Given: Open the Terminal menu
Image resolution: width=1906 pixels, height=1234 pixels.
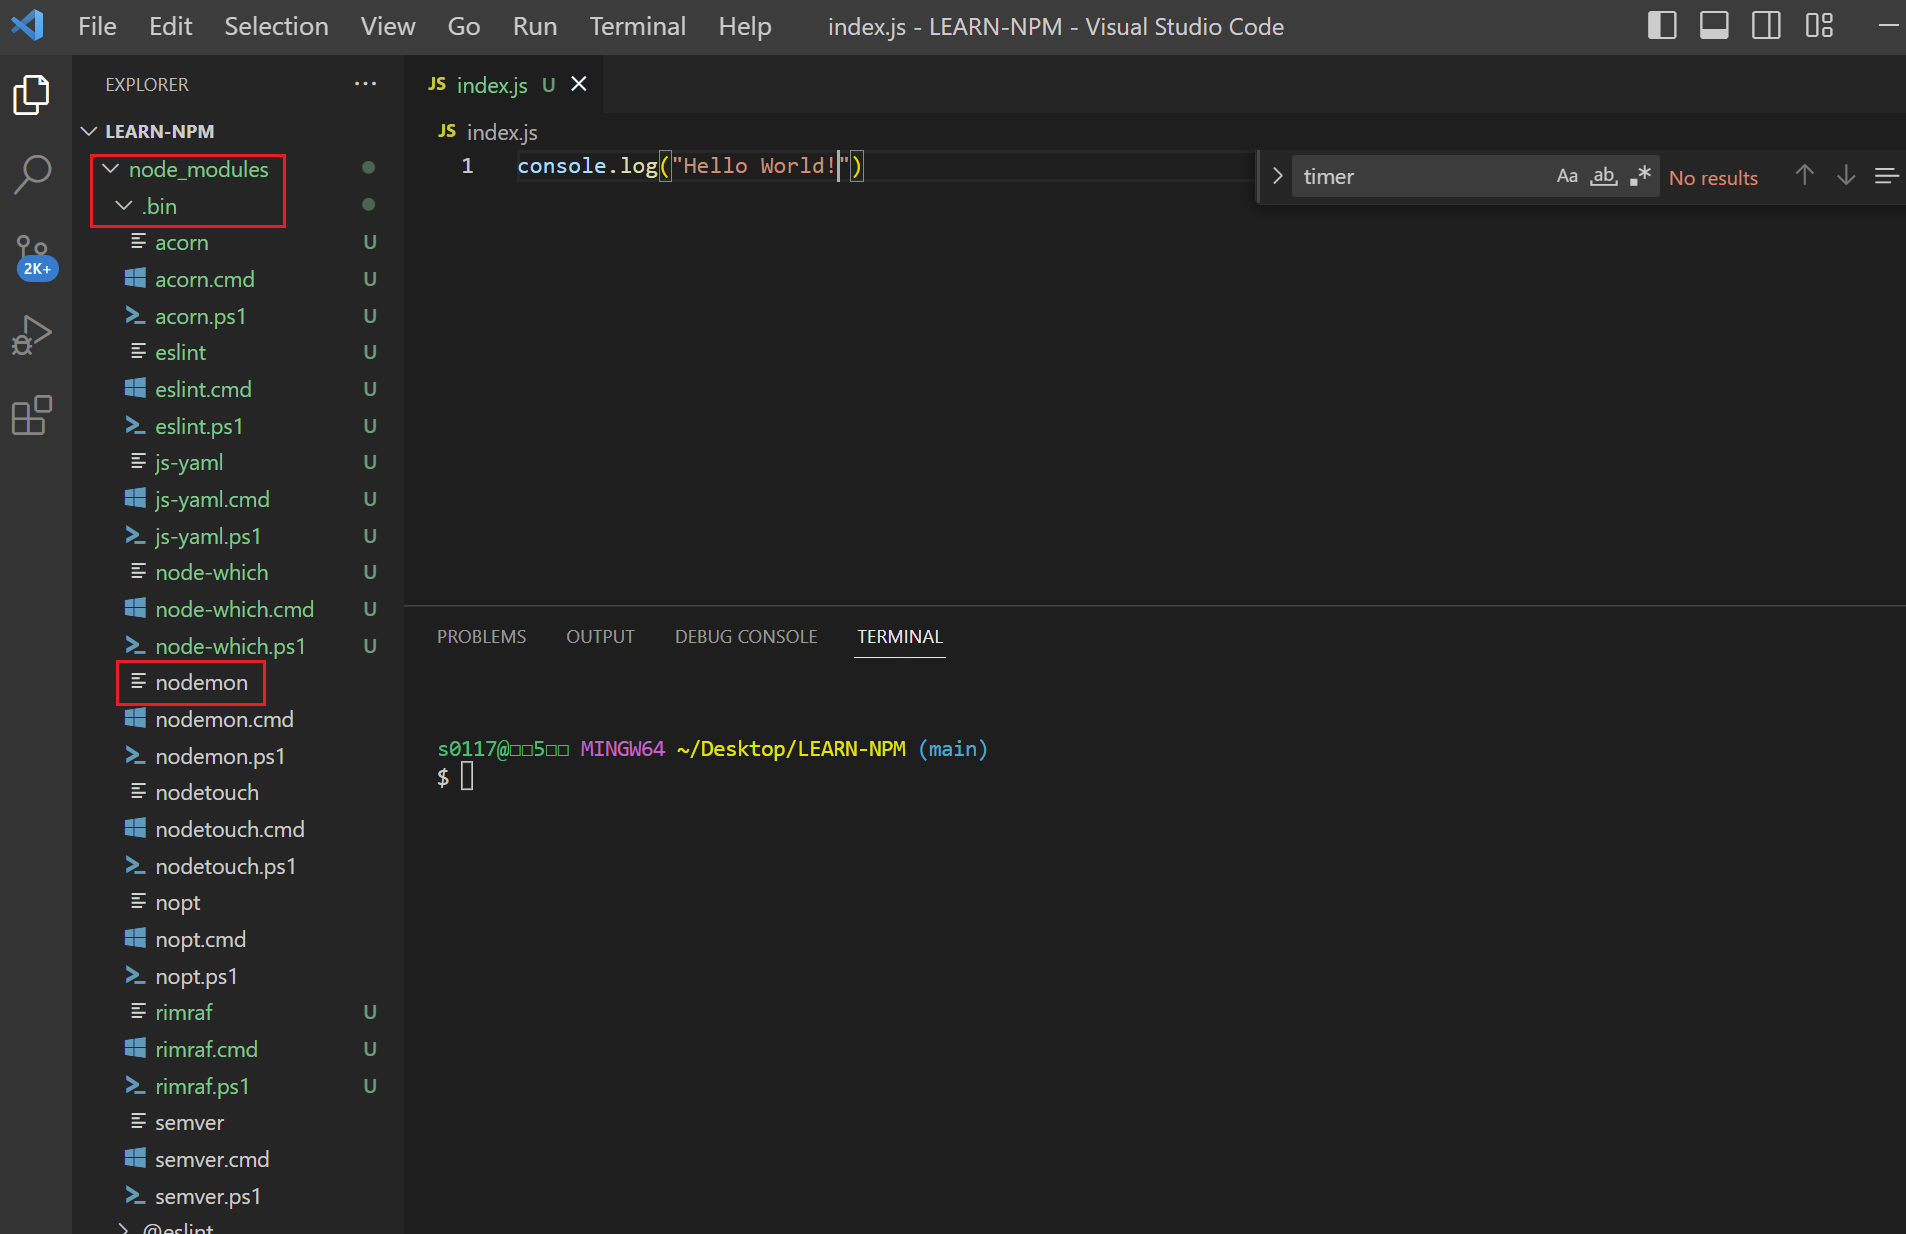Looking at the screenshot, I should coord(638,27).
